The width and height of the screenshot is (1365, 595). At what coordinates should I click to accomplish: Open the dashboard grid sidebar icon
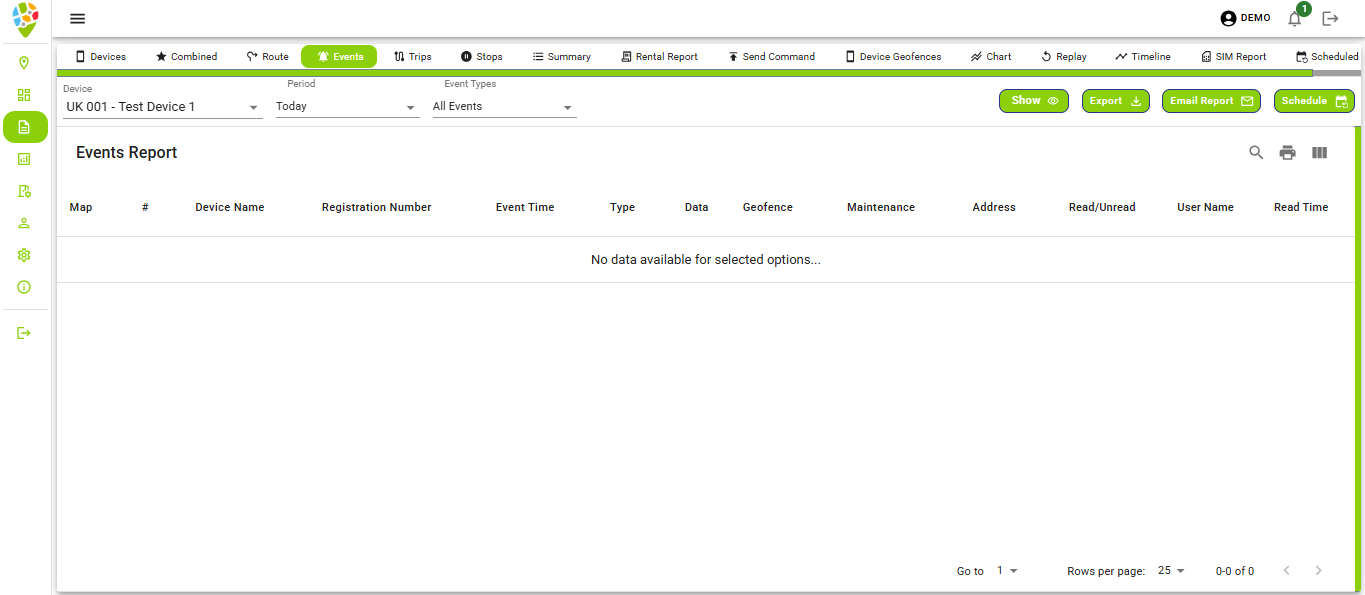coord(24,95)
